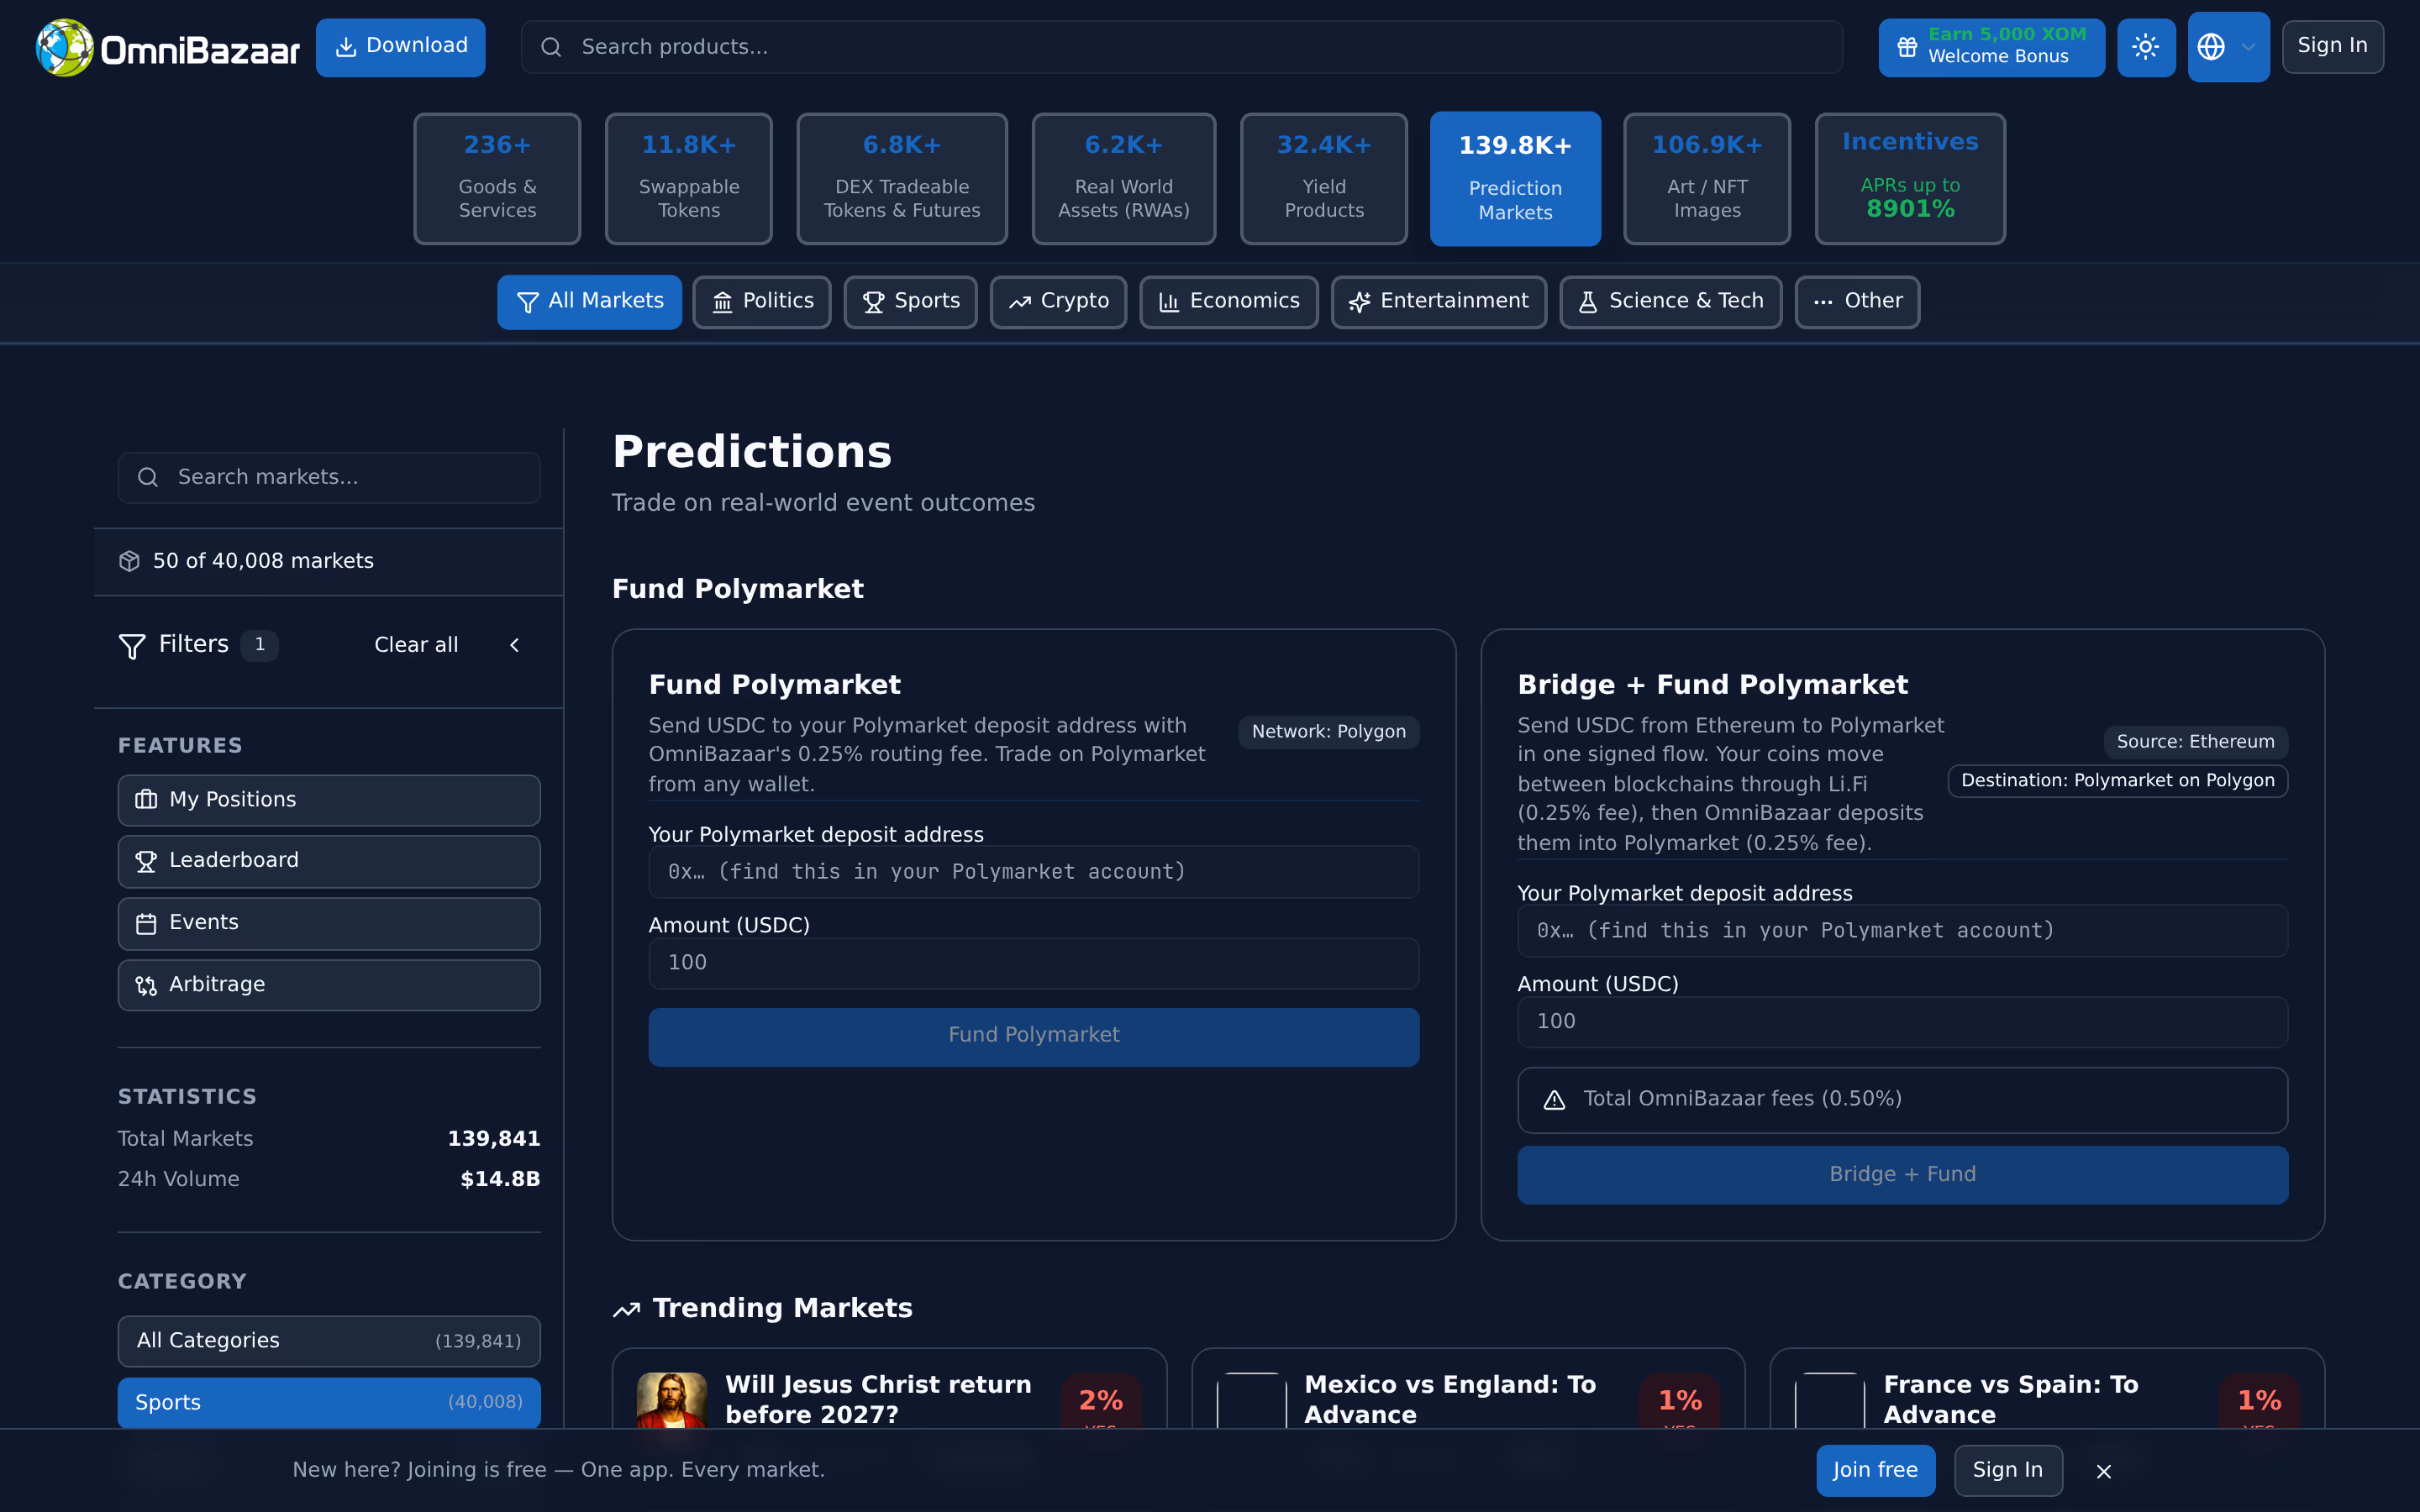
Task: Click the Source: Ethereum badge
Action: [x=2195, y=742]
